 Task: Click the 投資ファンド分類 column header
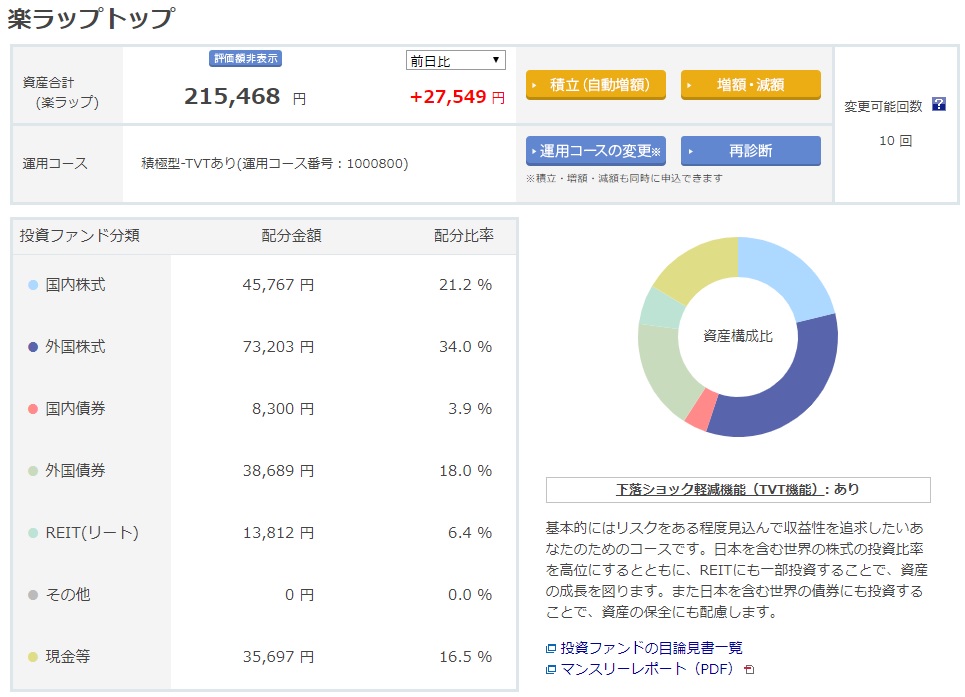[79, 236]
